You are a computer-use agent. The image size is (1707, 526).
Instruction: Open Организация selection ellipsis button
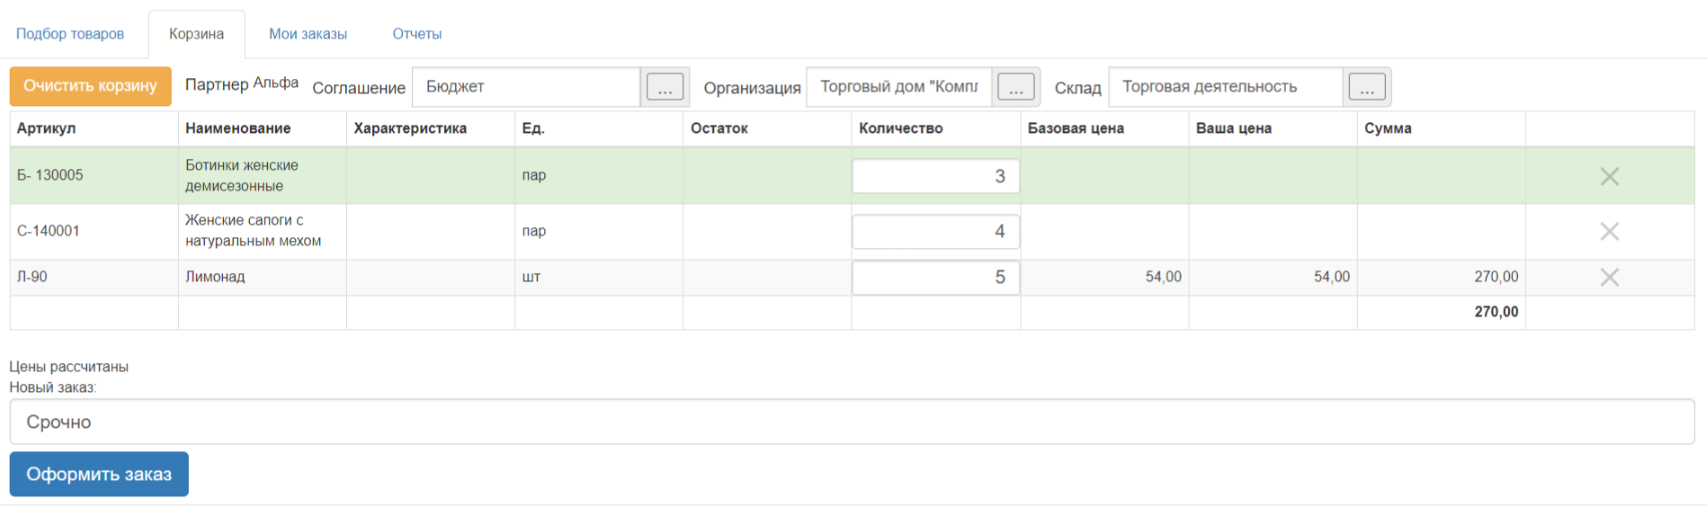pyautogui.click(x=1016, y=87)
